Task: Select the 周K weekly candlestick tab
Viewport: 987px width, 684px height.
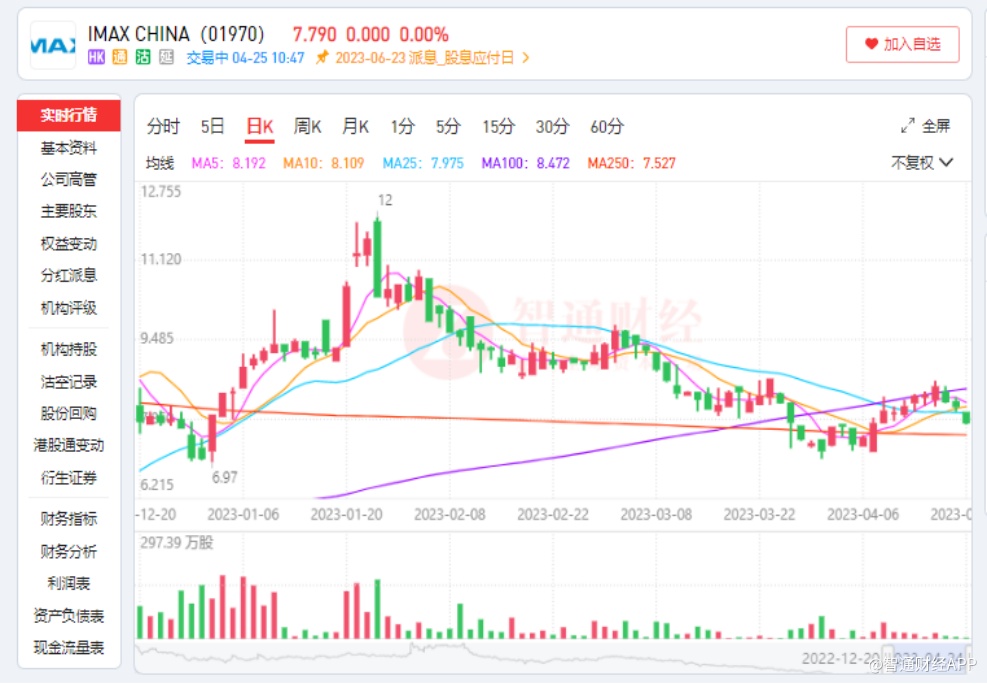Action: (307, 126)
